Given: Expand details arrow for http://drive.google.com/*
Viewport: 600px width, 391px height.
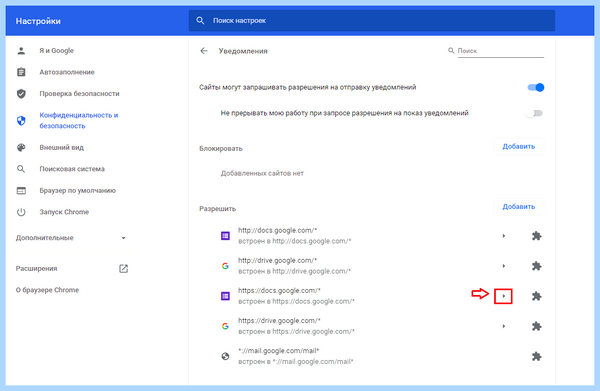Looking at the screenshot, I should (504, 266).
